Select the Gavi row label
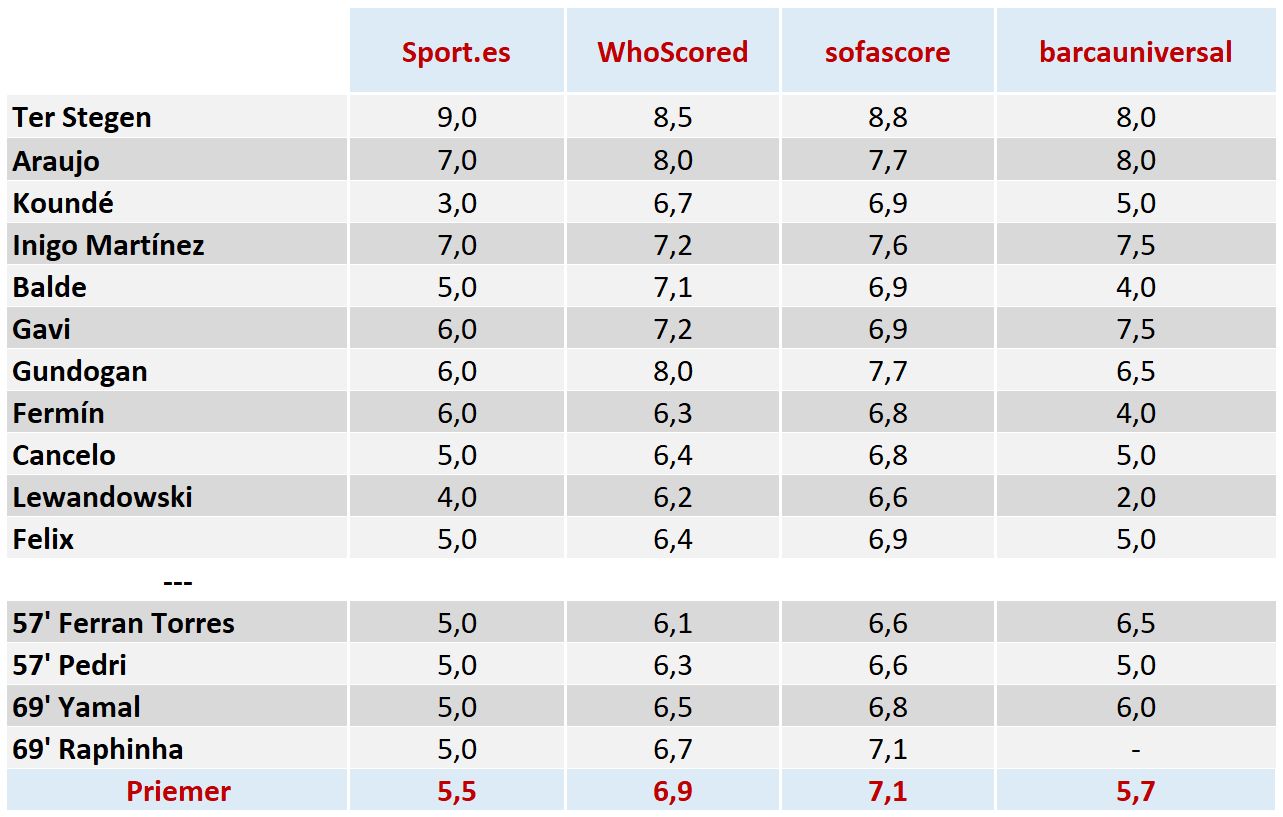The height and width of the screenshot is (817, 1283). pyautogui.click(x=42, y=329)
